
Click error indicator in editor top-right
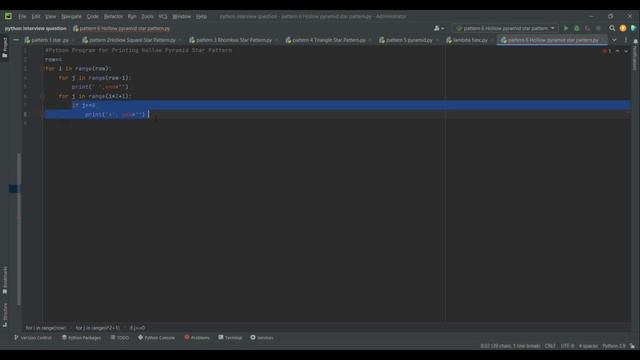pyautogui.click(x=607, y=51)
